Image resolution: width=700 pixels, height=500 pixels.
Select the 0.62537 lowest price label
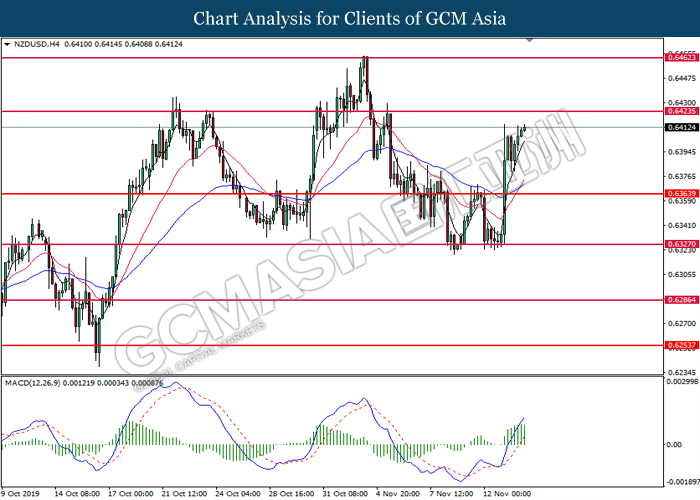point(681,346)
